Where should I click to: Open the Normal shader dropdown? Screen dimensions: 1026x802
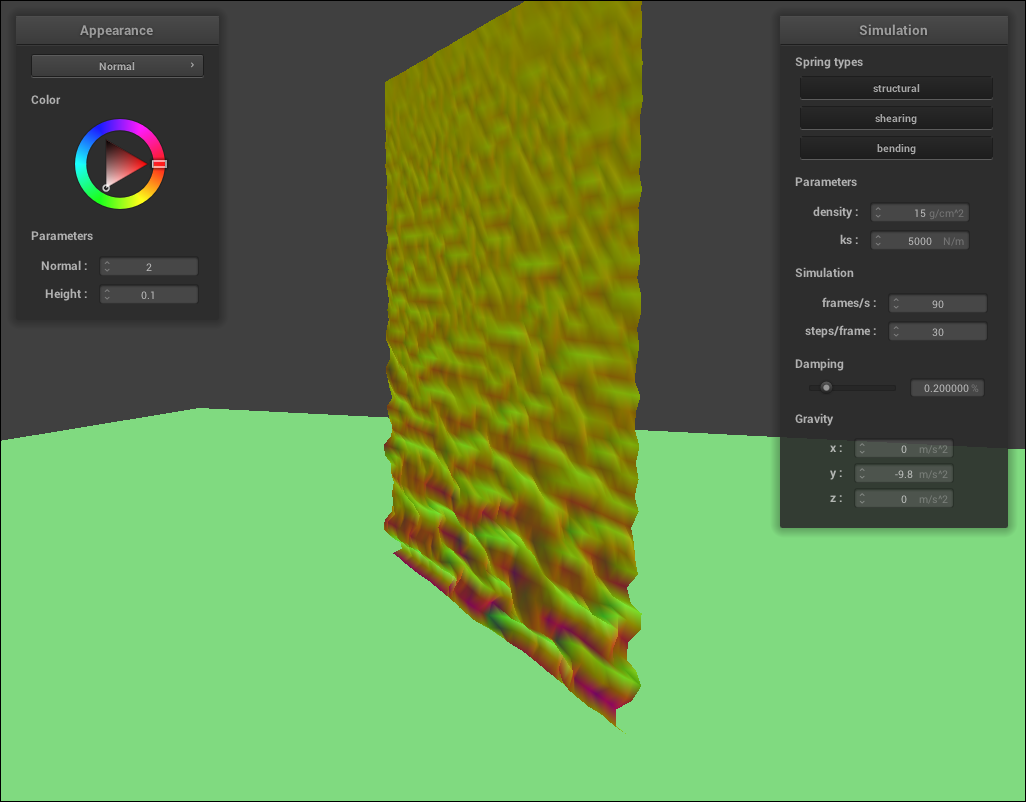click(x=117, y=66)
